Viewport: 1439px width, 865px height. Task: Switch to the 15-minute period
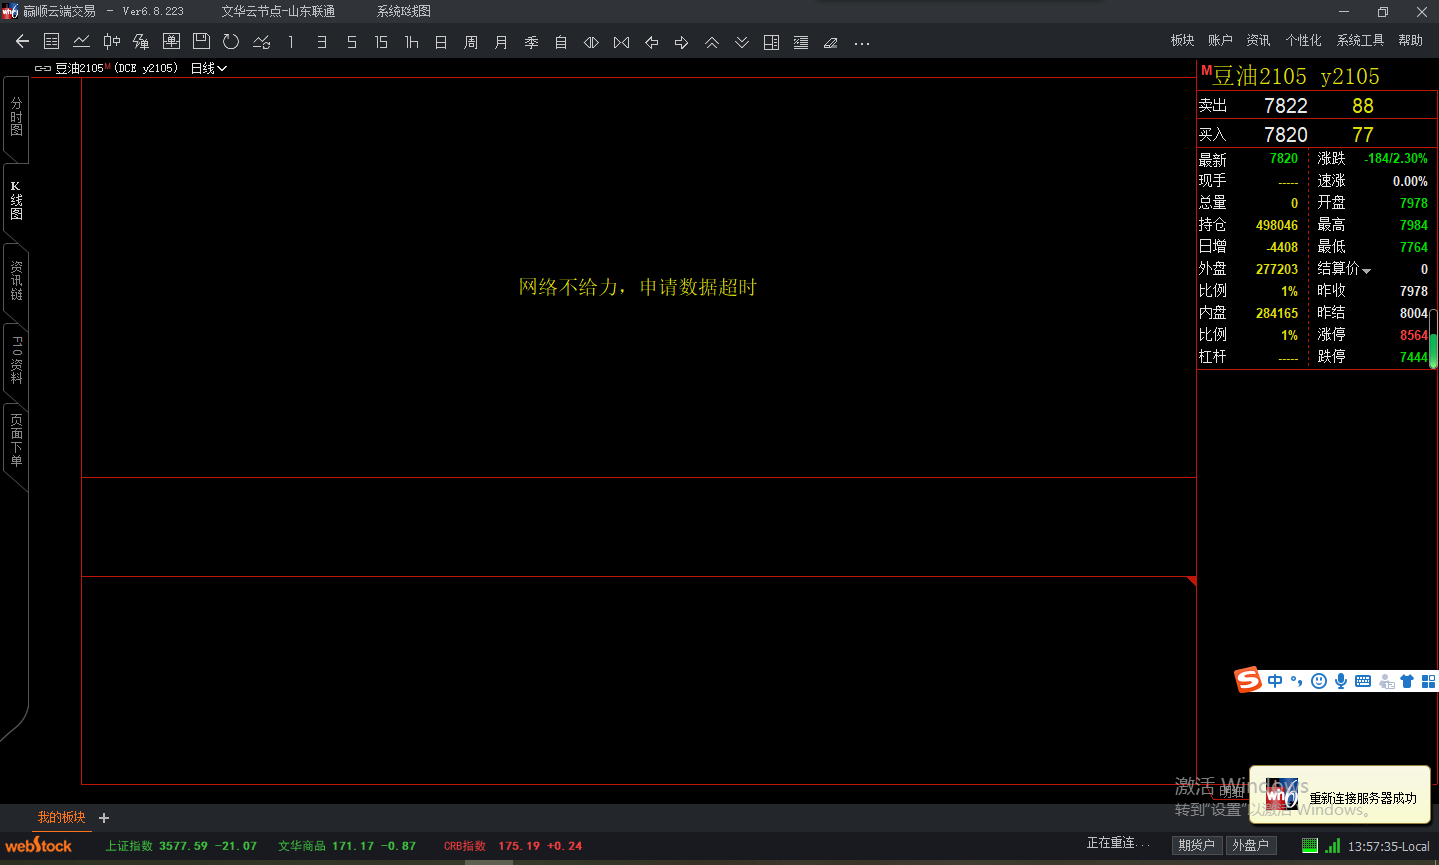point(381,42)
